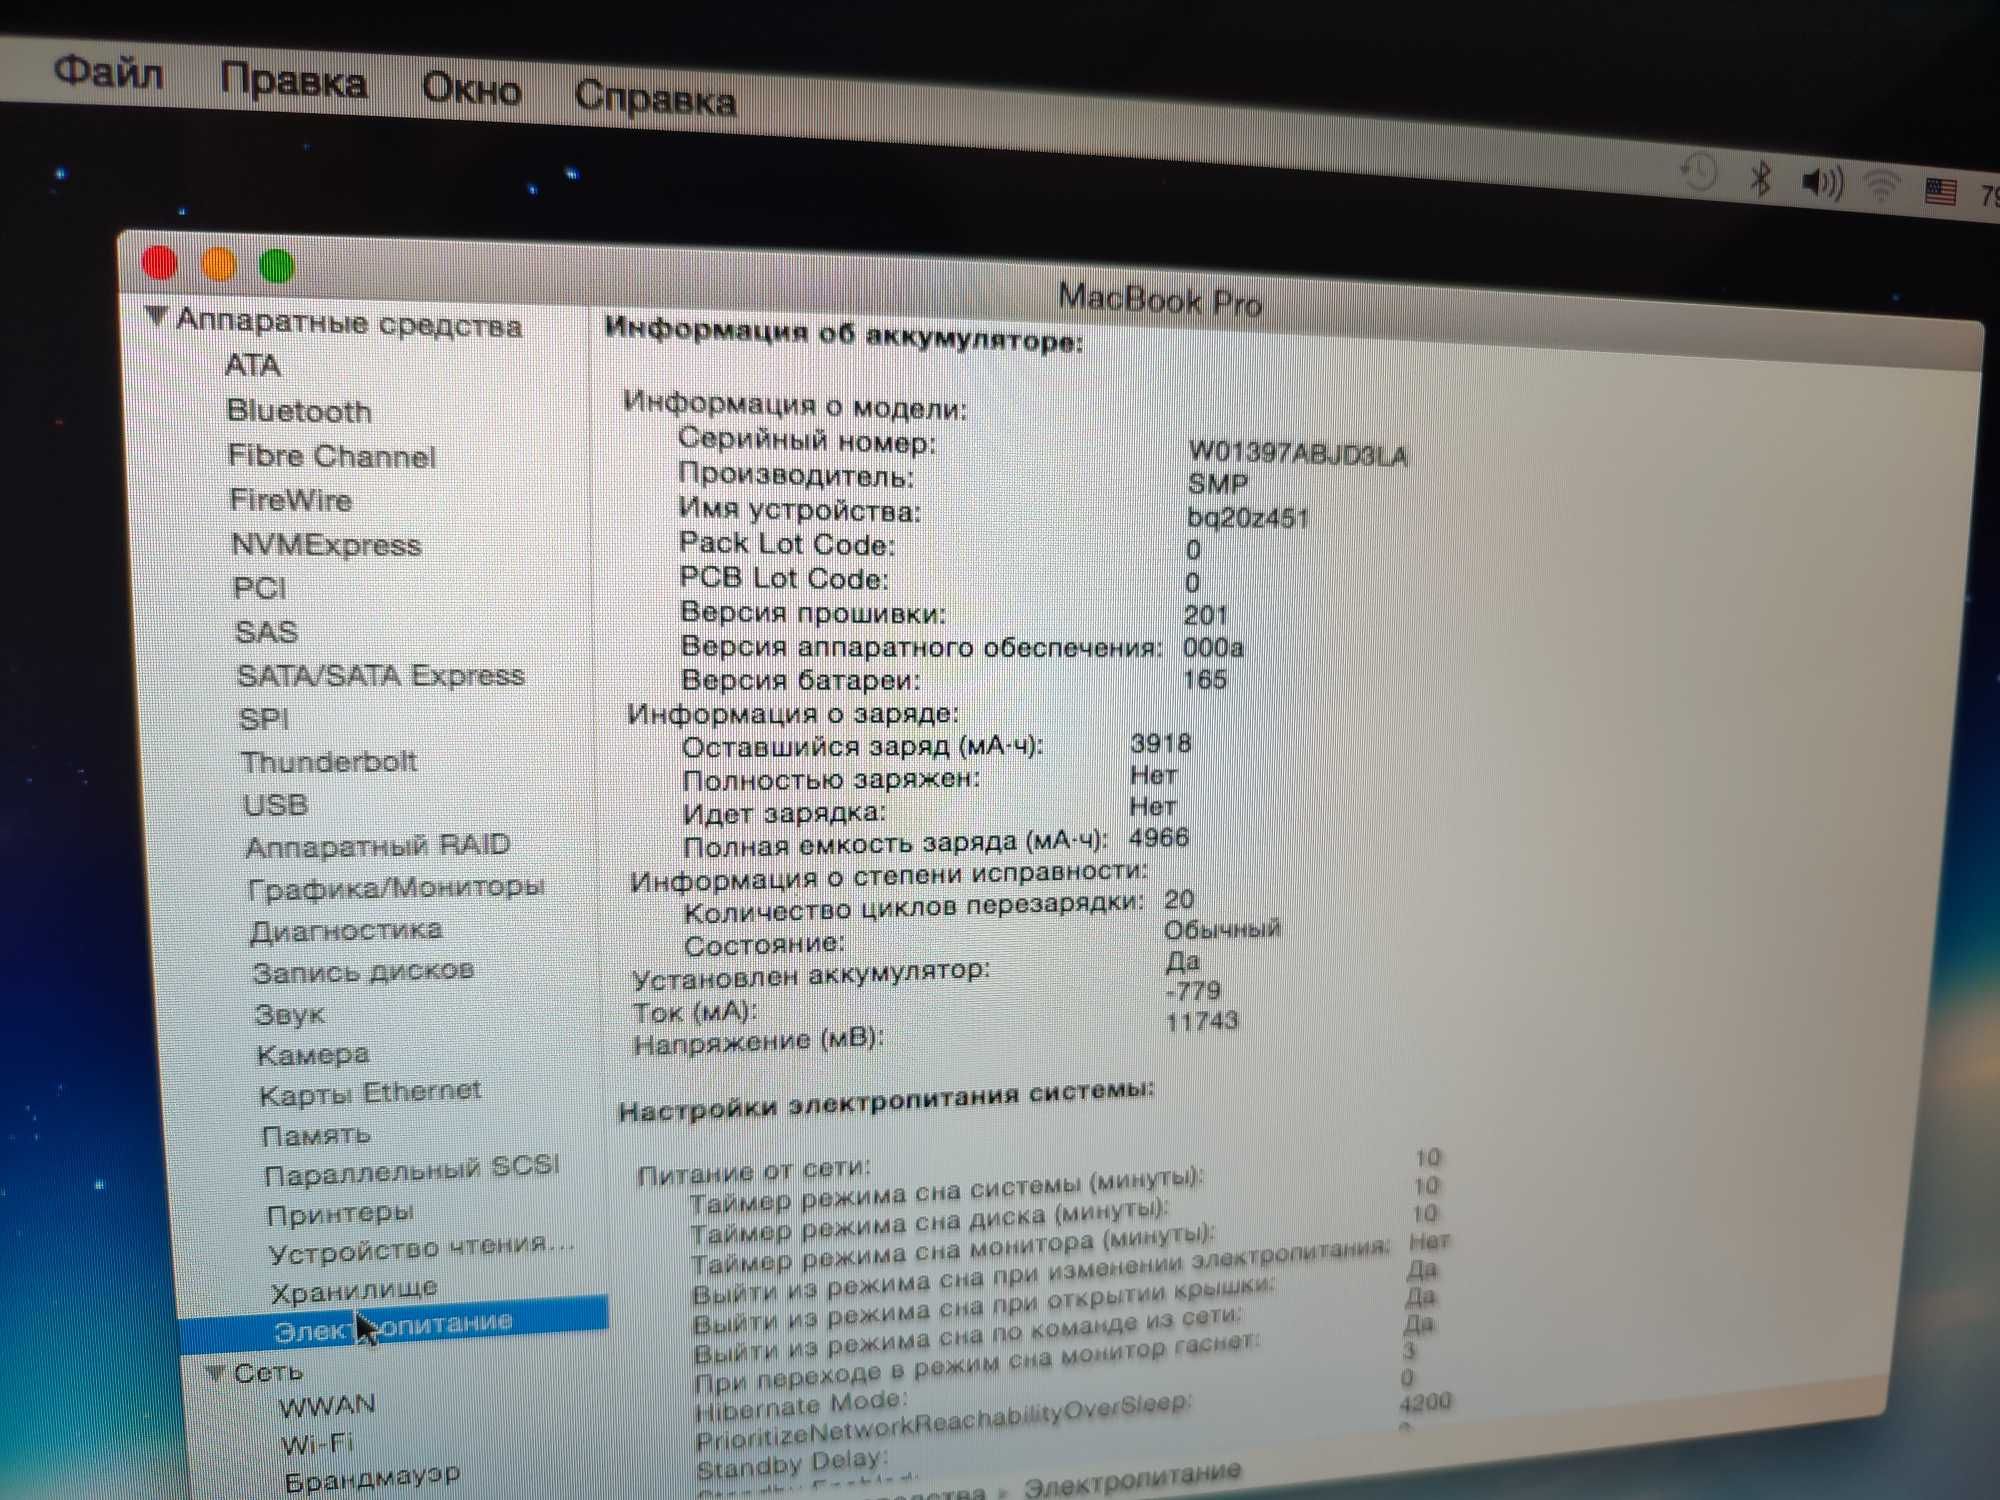Collapse the Аппаратные средства section
This screenshot has width=2000, height=1500.
[x=156, y=317]
